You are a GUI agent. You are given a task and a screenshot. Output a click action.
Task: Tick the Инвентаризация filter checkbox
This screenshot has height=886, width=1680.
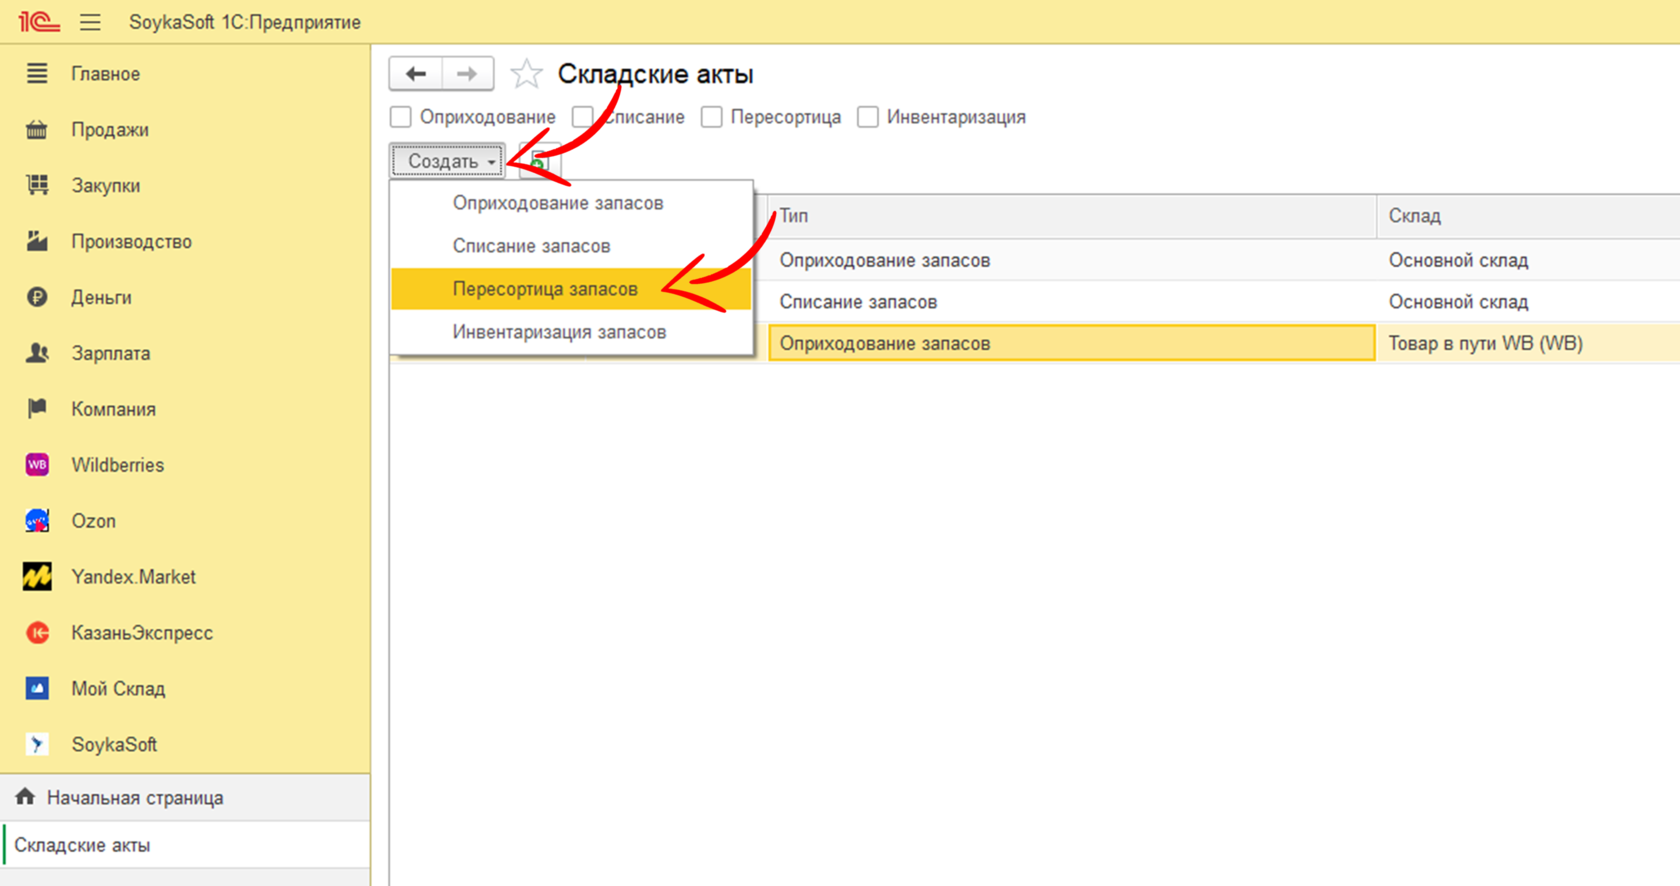tap(868, 117)
